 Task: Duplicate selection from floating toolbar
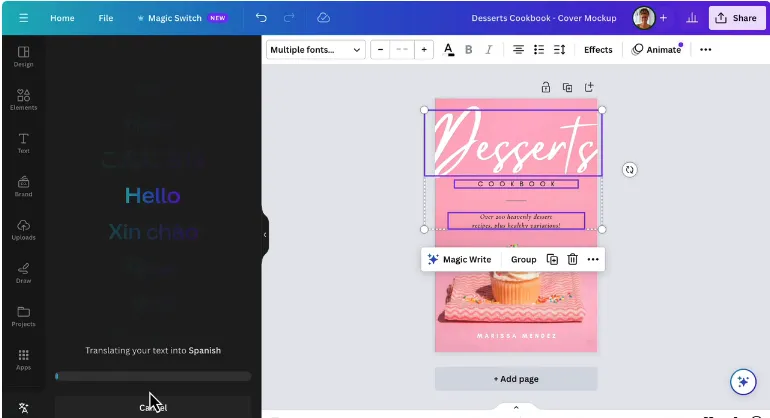click(x=552, y=259)
